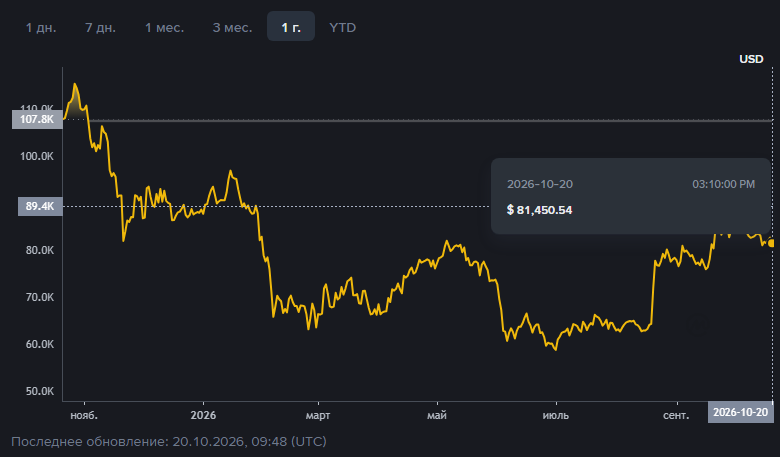The image size is (780, 457).
Task: Click the 107.8K price axis tag
Action: click(x=37, y=119)
